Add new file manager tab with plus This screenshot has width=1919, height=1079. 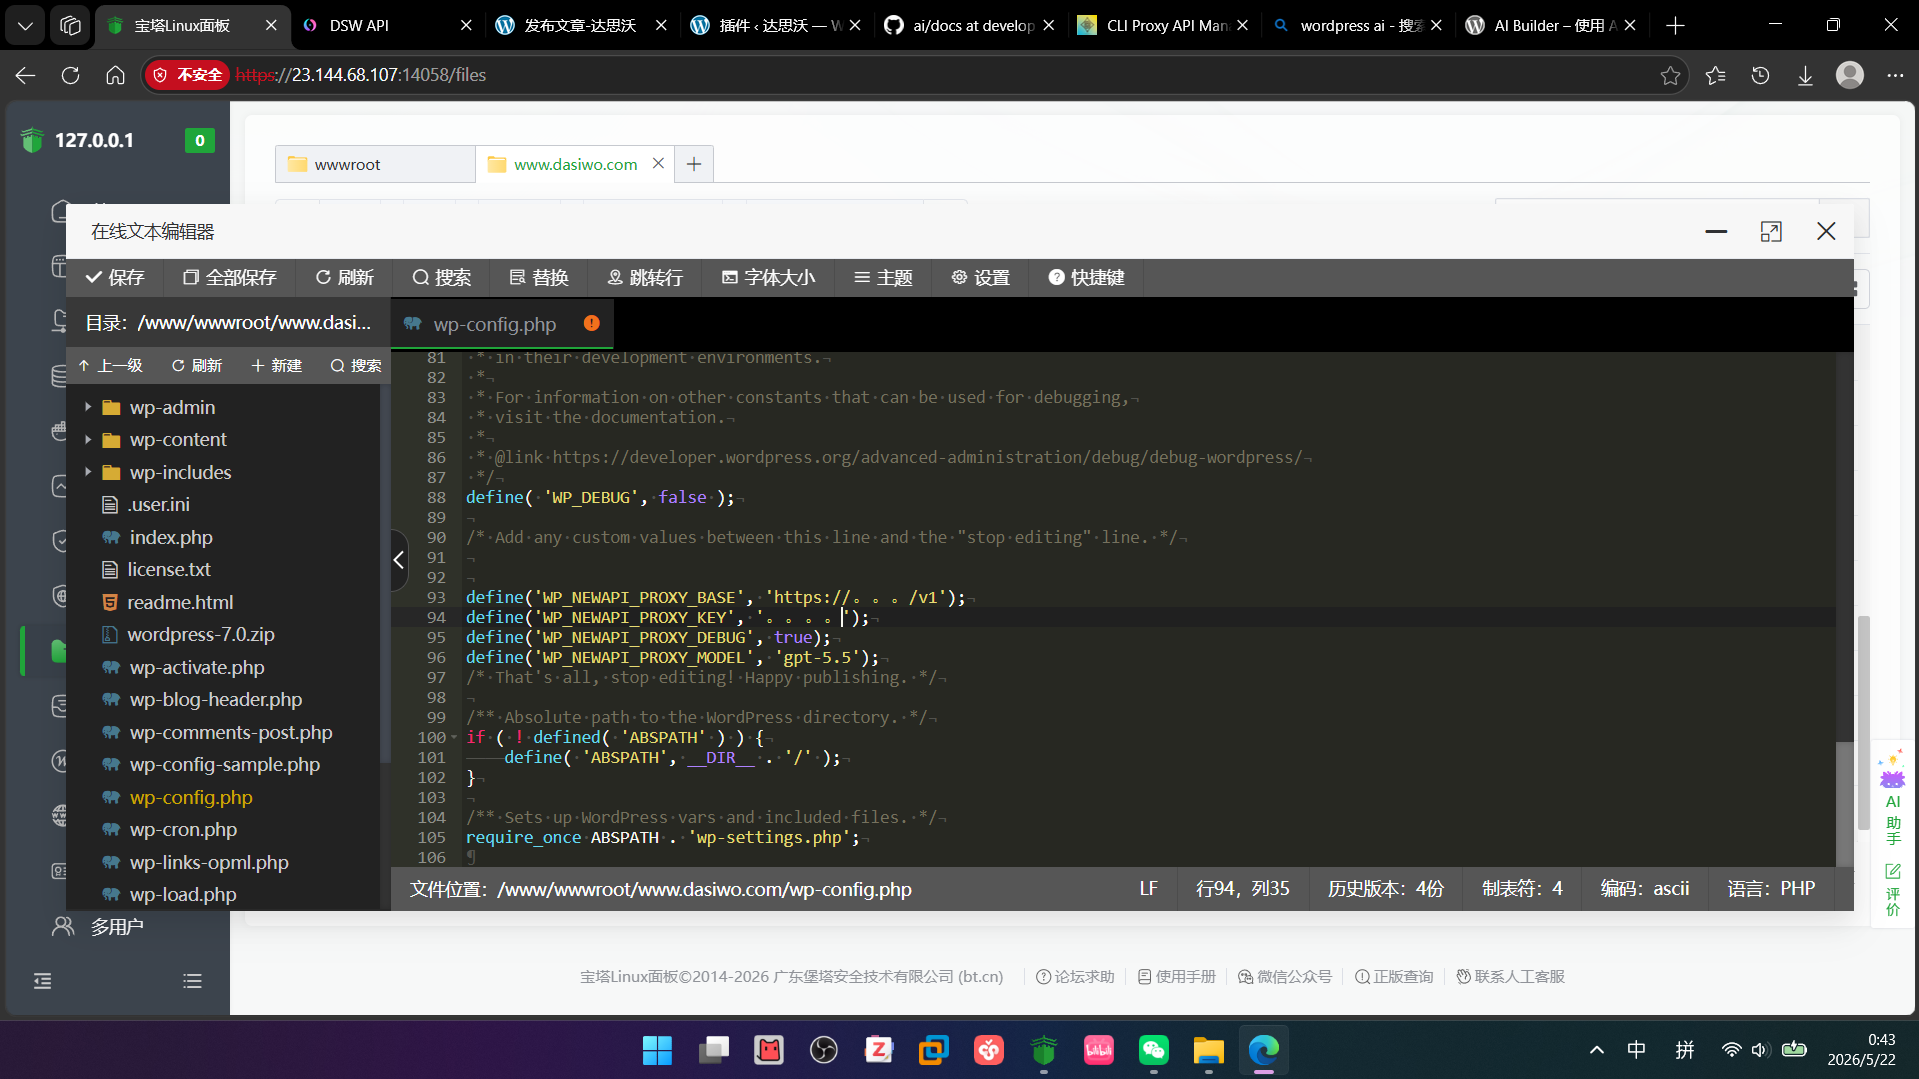694,164
